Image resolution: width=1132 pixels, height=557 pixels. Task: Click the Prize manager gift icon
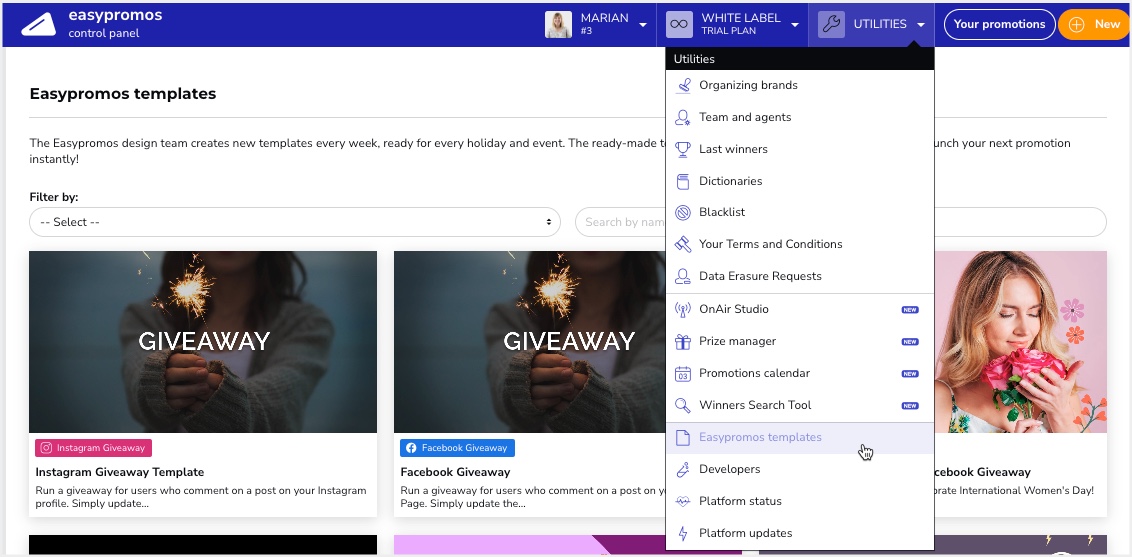682,341
